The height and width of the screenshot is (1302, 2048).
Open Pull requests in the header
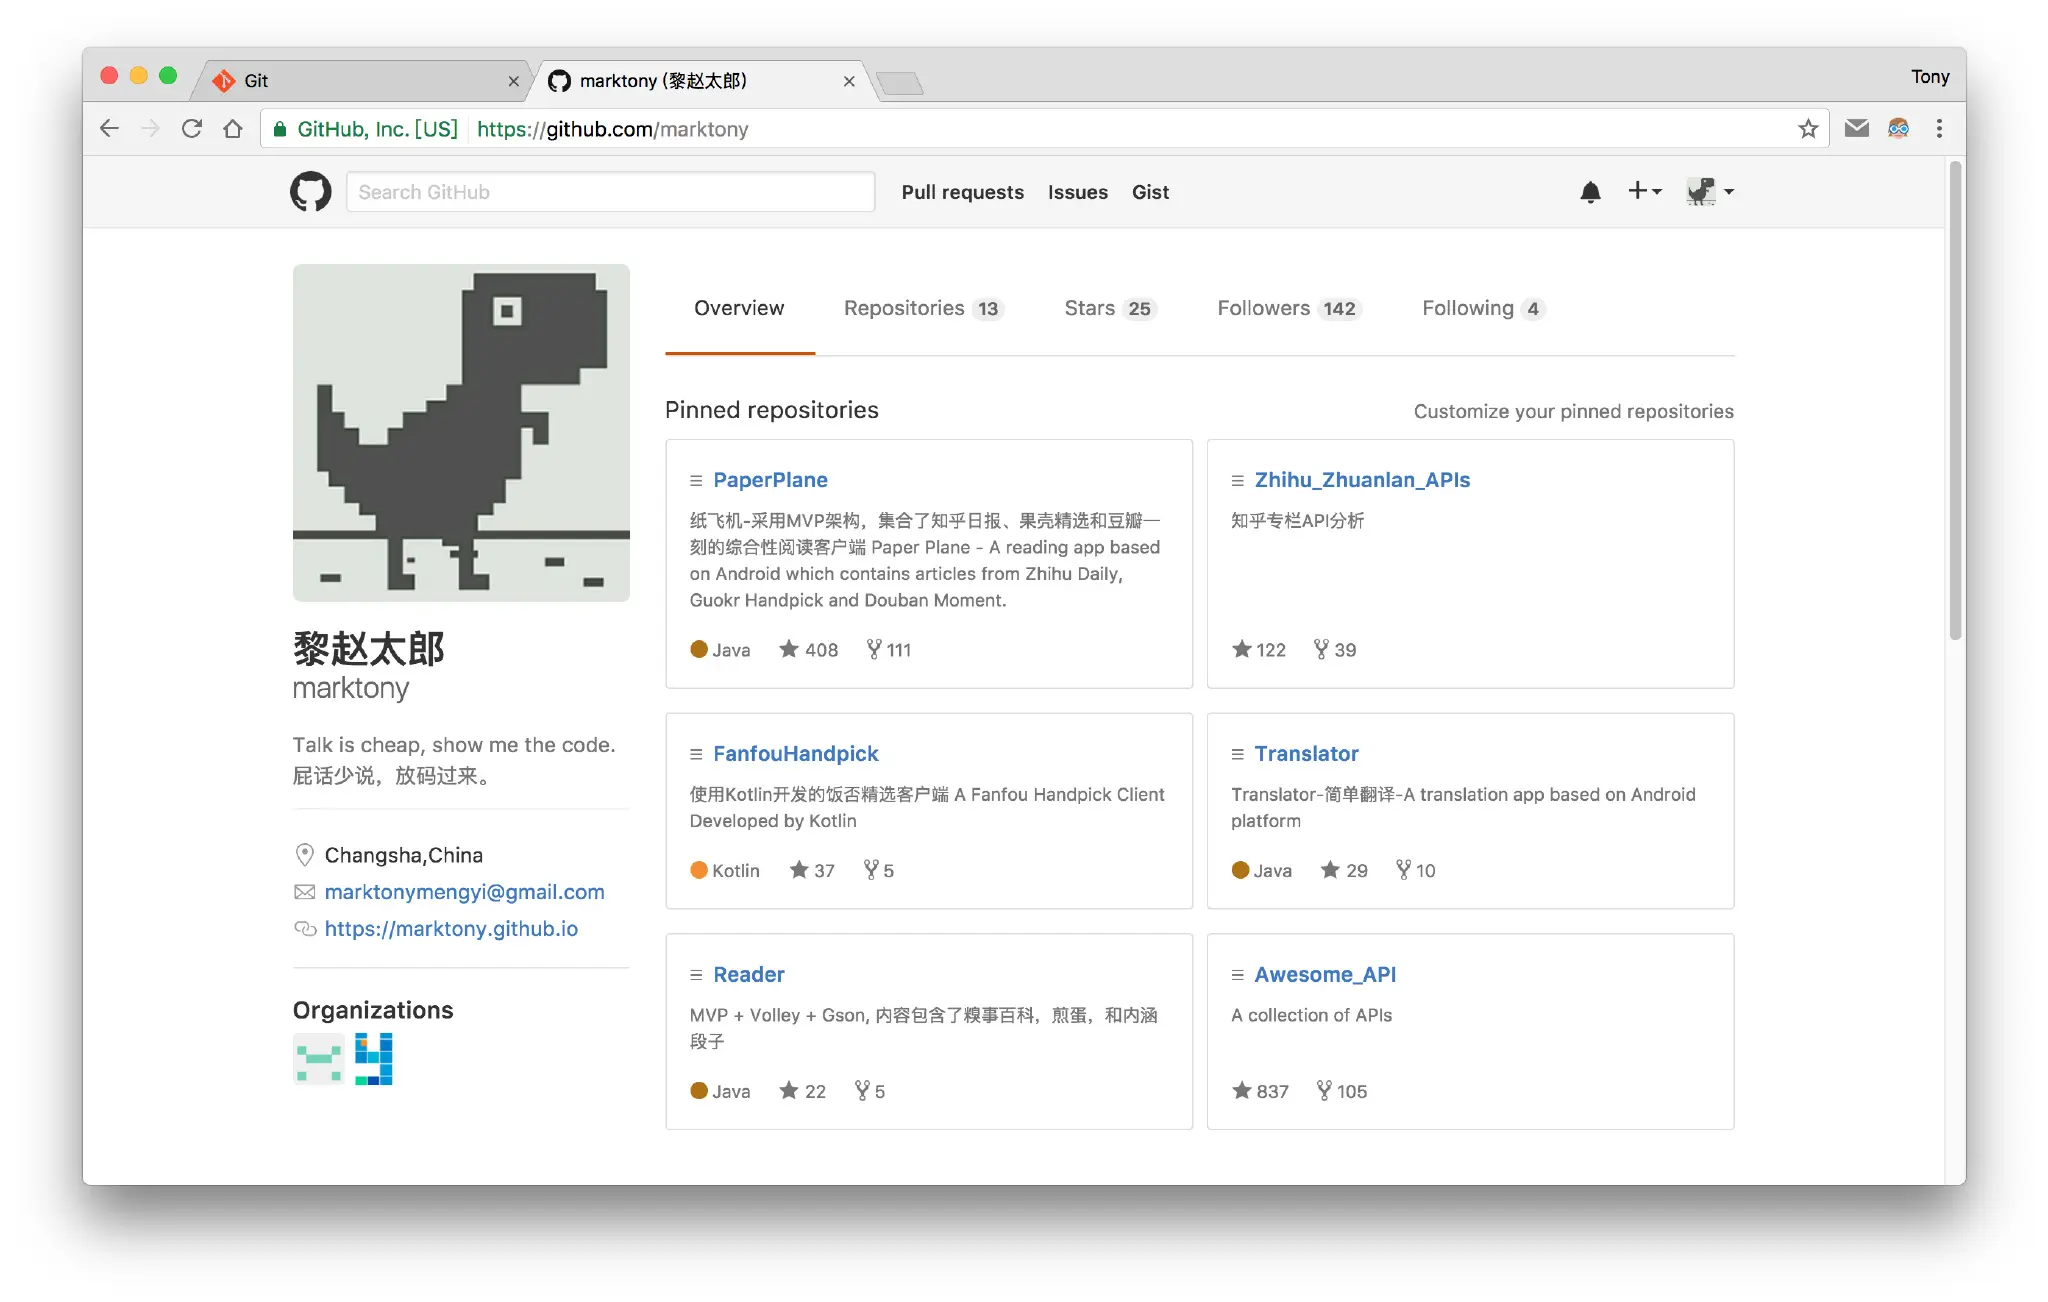pyautogui.click(x=962, y=192)
